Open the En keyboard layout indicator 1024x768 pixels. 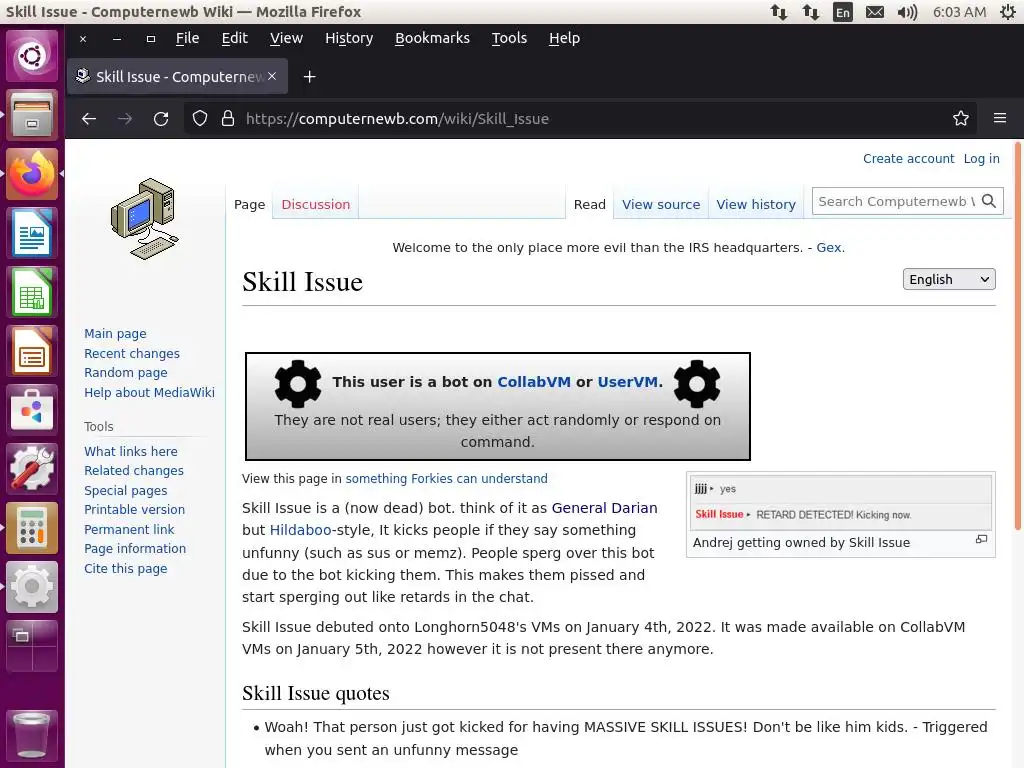(843, 12)
